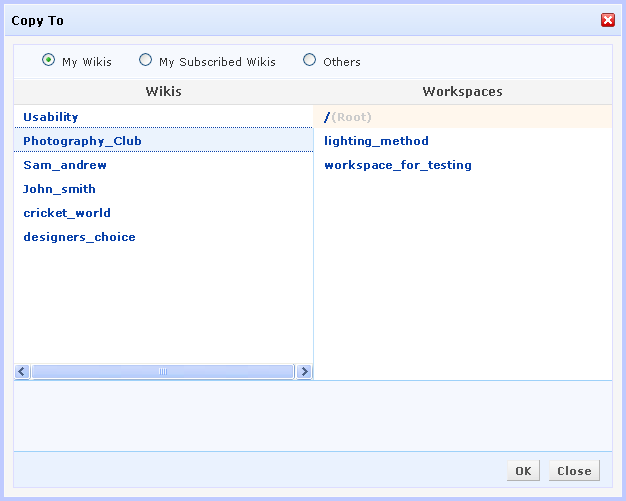Close the Copy To dialog with red X
Image resolution: width=626 pixels, height=501 pixels.
(x=608, y=20)
